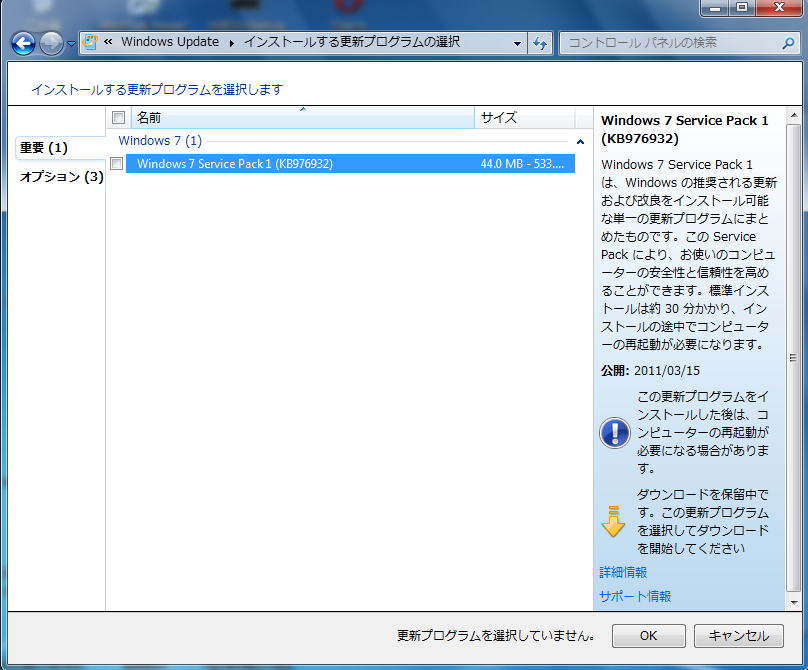Click the キャンセル button
The image size is (808, 670).
click(x=739, y=635)
